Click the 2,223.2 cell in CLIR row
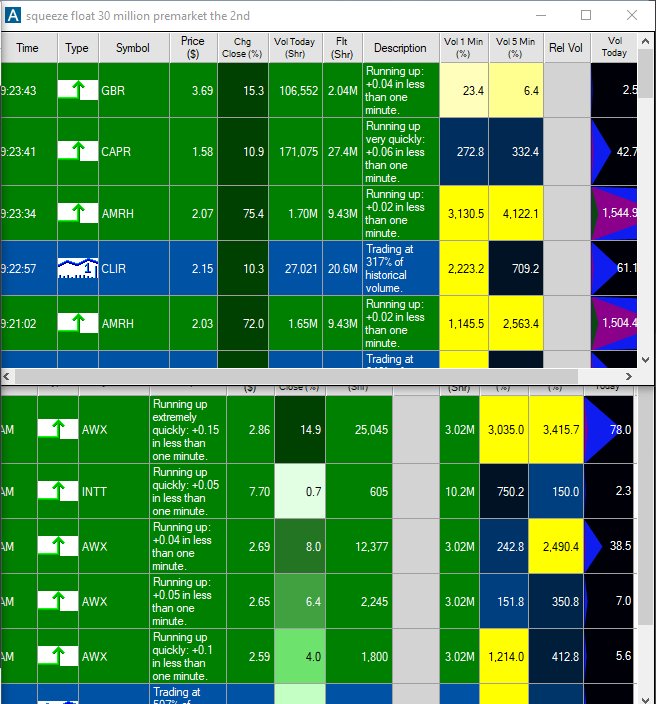Image resolution: width=656 pixels, height=704 pixels. tap(464, 268)
